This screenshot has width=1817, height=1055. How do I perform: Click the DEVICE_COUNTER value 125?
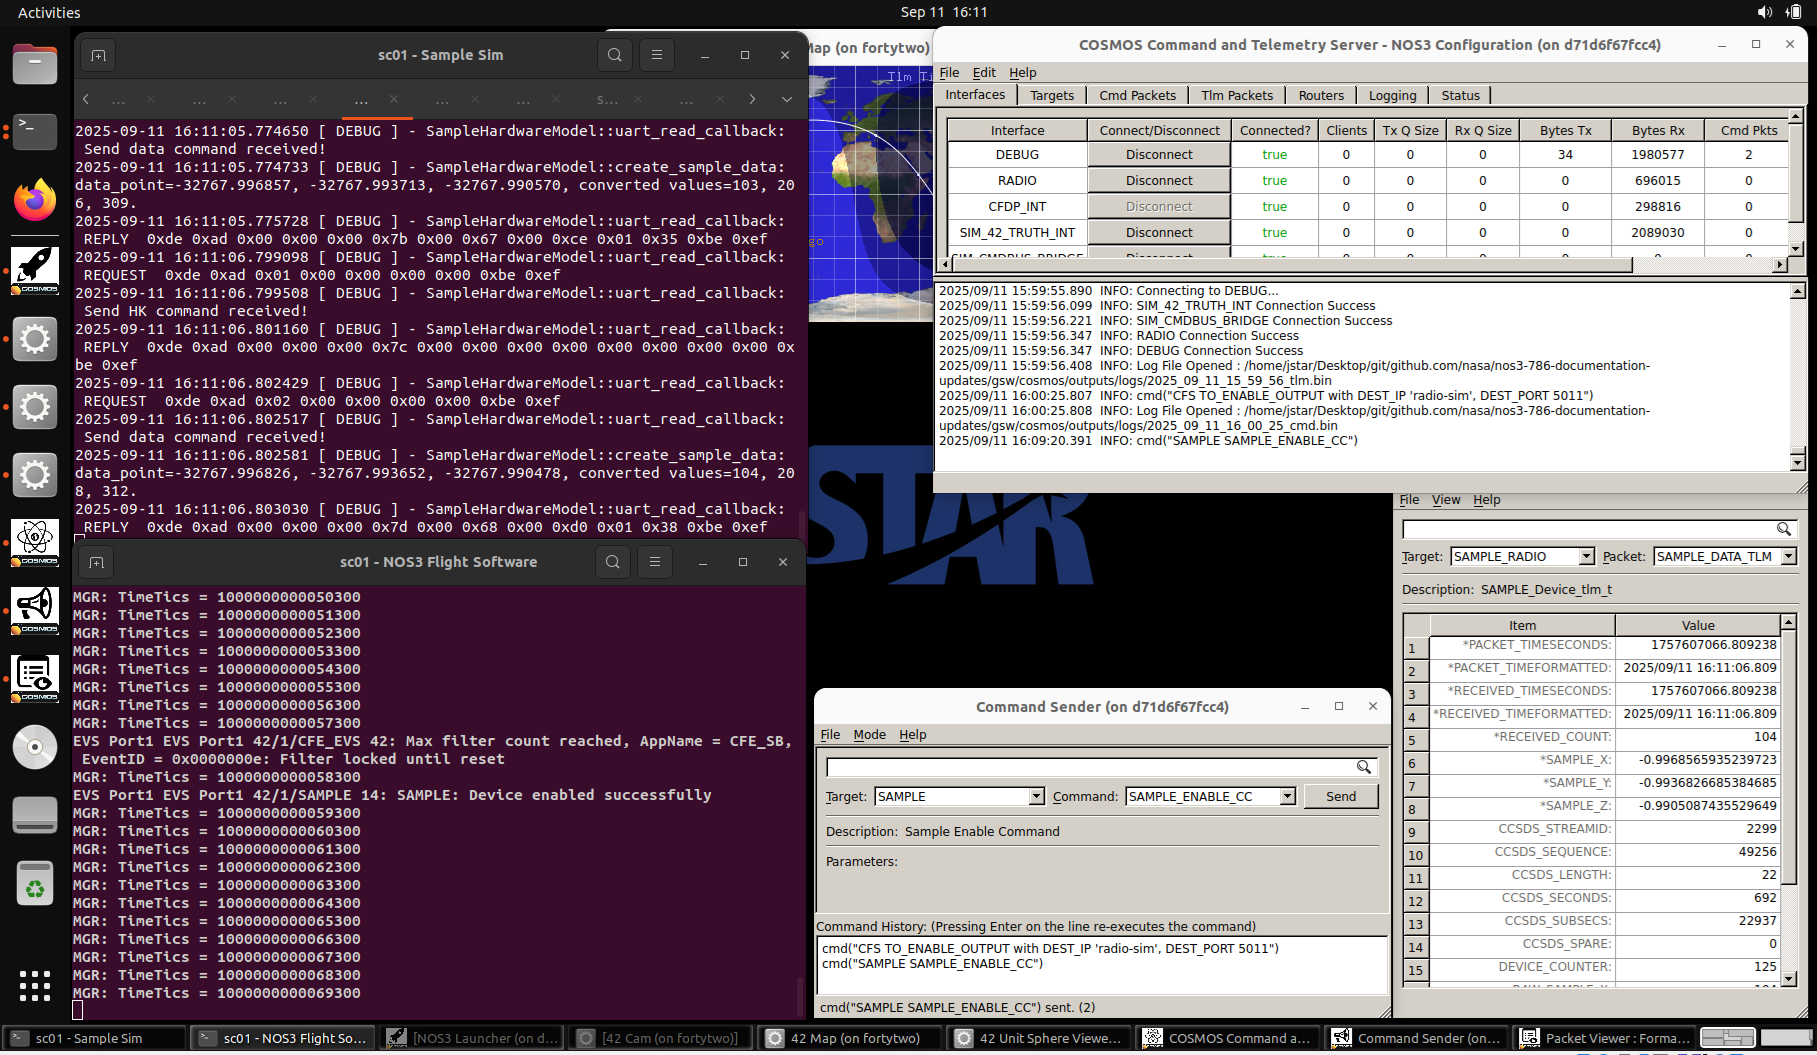pos(1698,967)
